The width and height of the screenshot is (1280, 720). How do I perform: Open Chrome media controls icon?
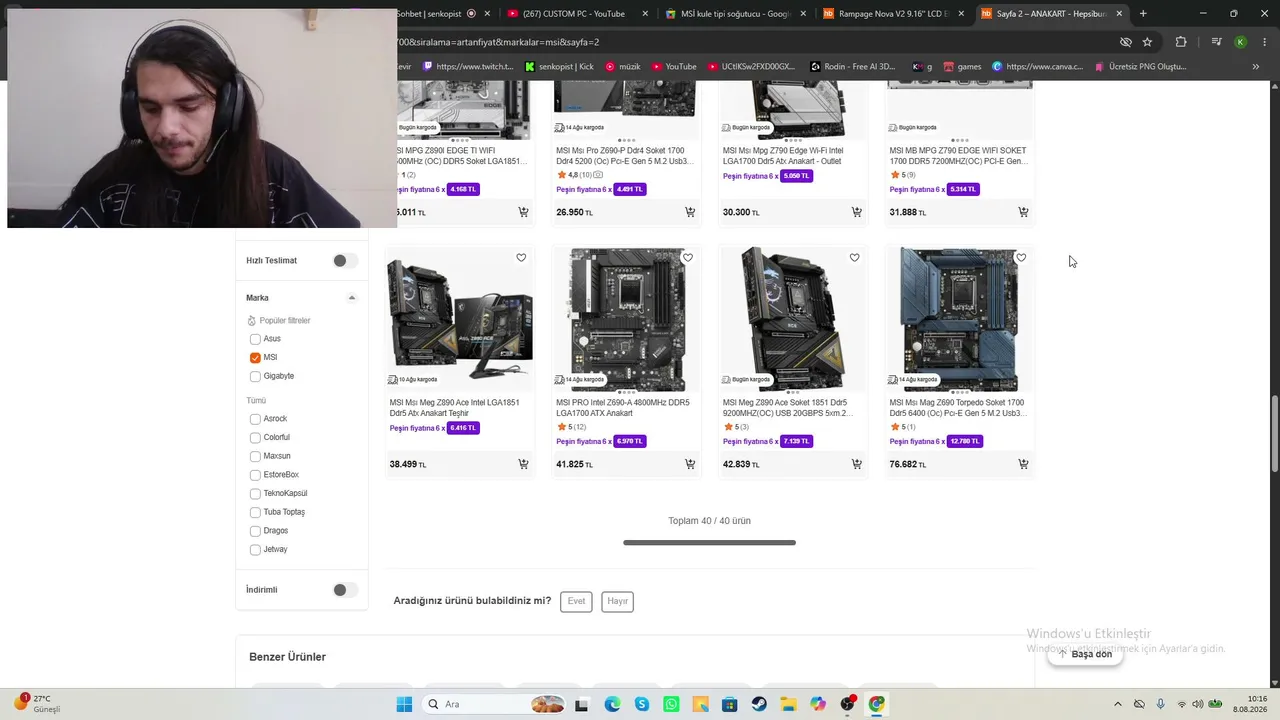click(x=1216, y=42)
